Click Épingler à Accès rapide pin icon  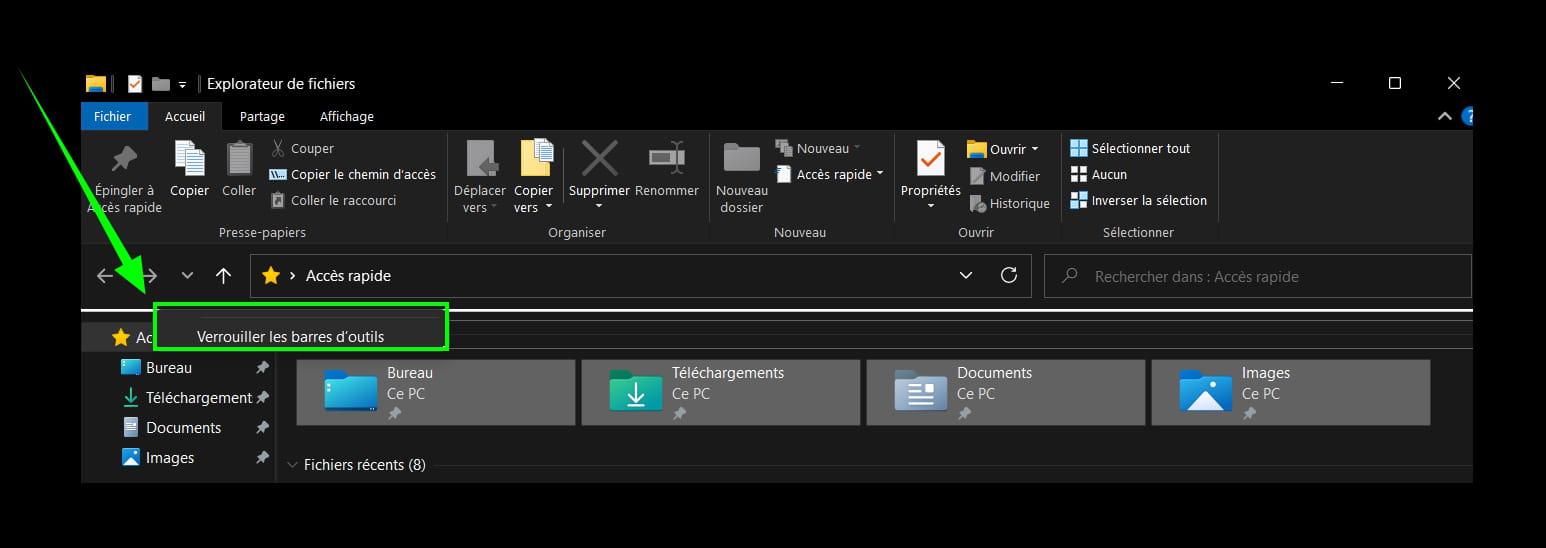(125, 159)
